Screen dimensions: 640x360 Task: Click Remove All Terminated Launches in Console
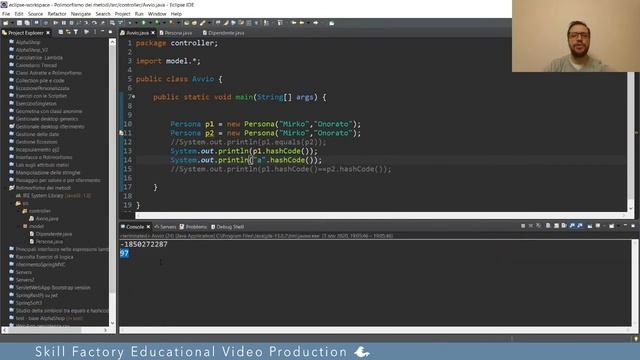click(x=538, y=226)
